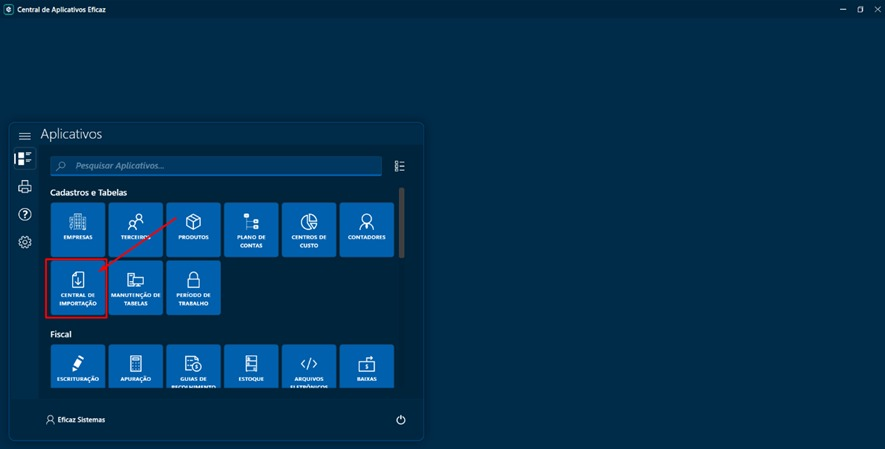The height and width of the screenshot is (449, 885).
Task: Open Período de Trabalho tile
Action: pos(193,288)
